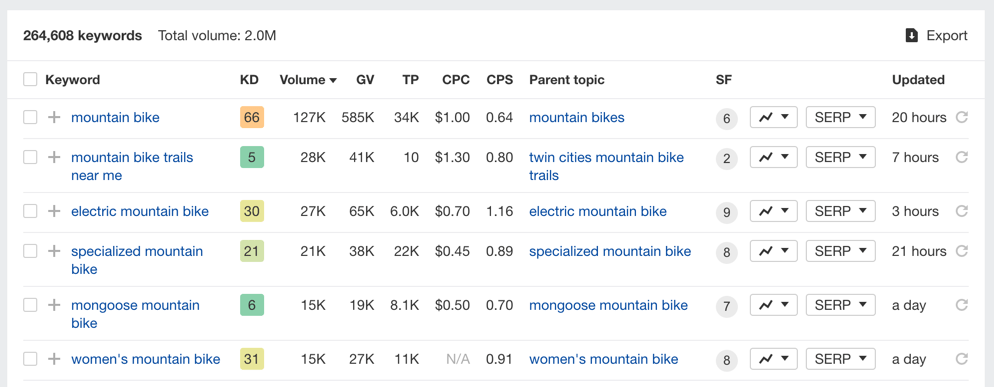The image size is (994, 387).
Task: Toggle the select-all Keyword header checkbox
Action: pos(30,79)
